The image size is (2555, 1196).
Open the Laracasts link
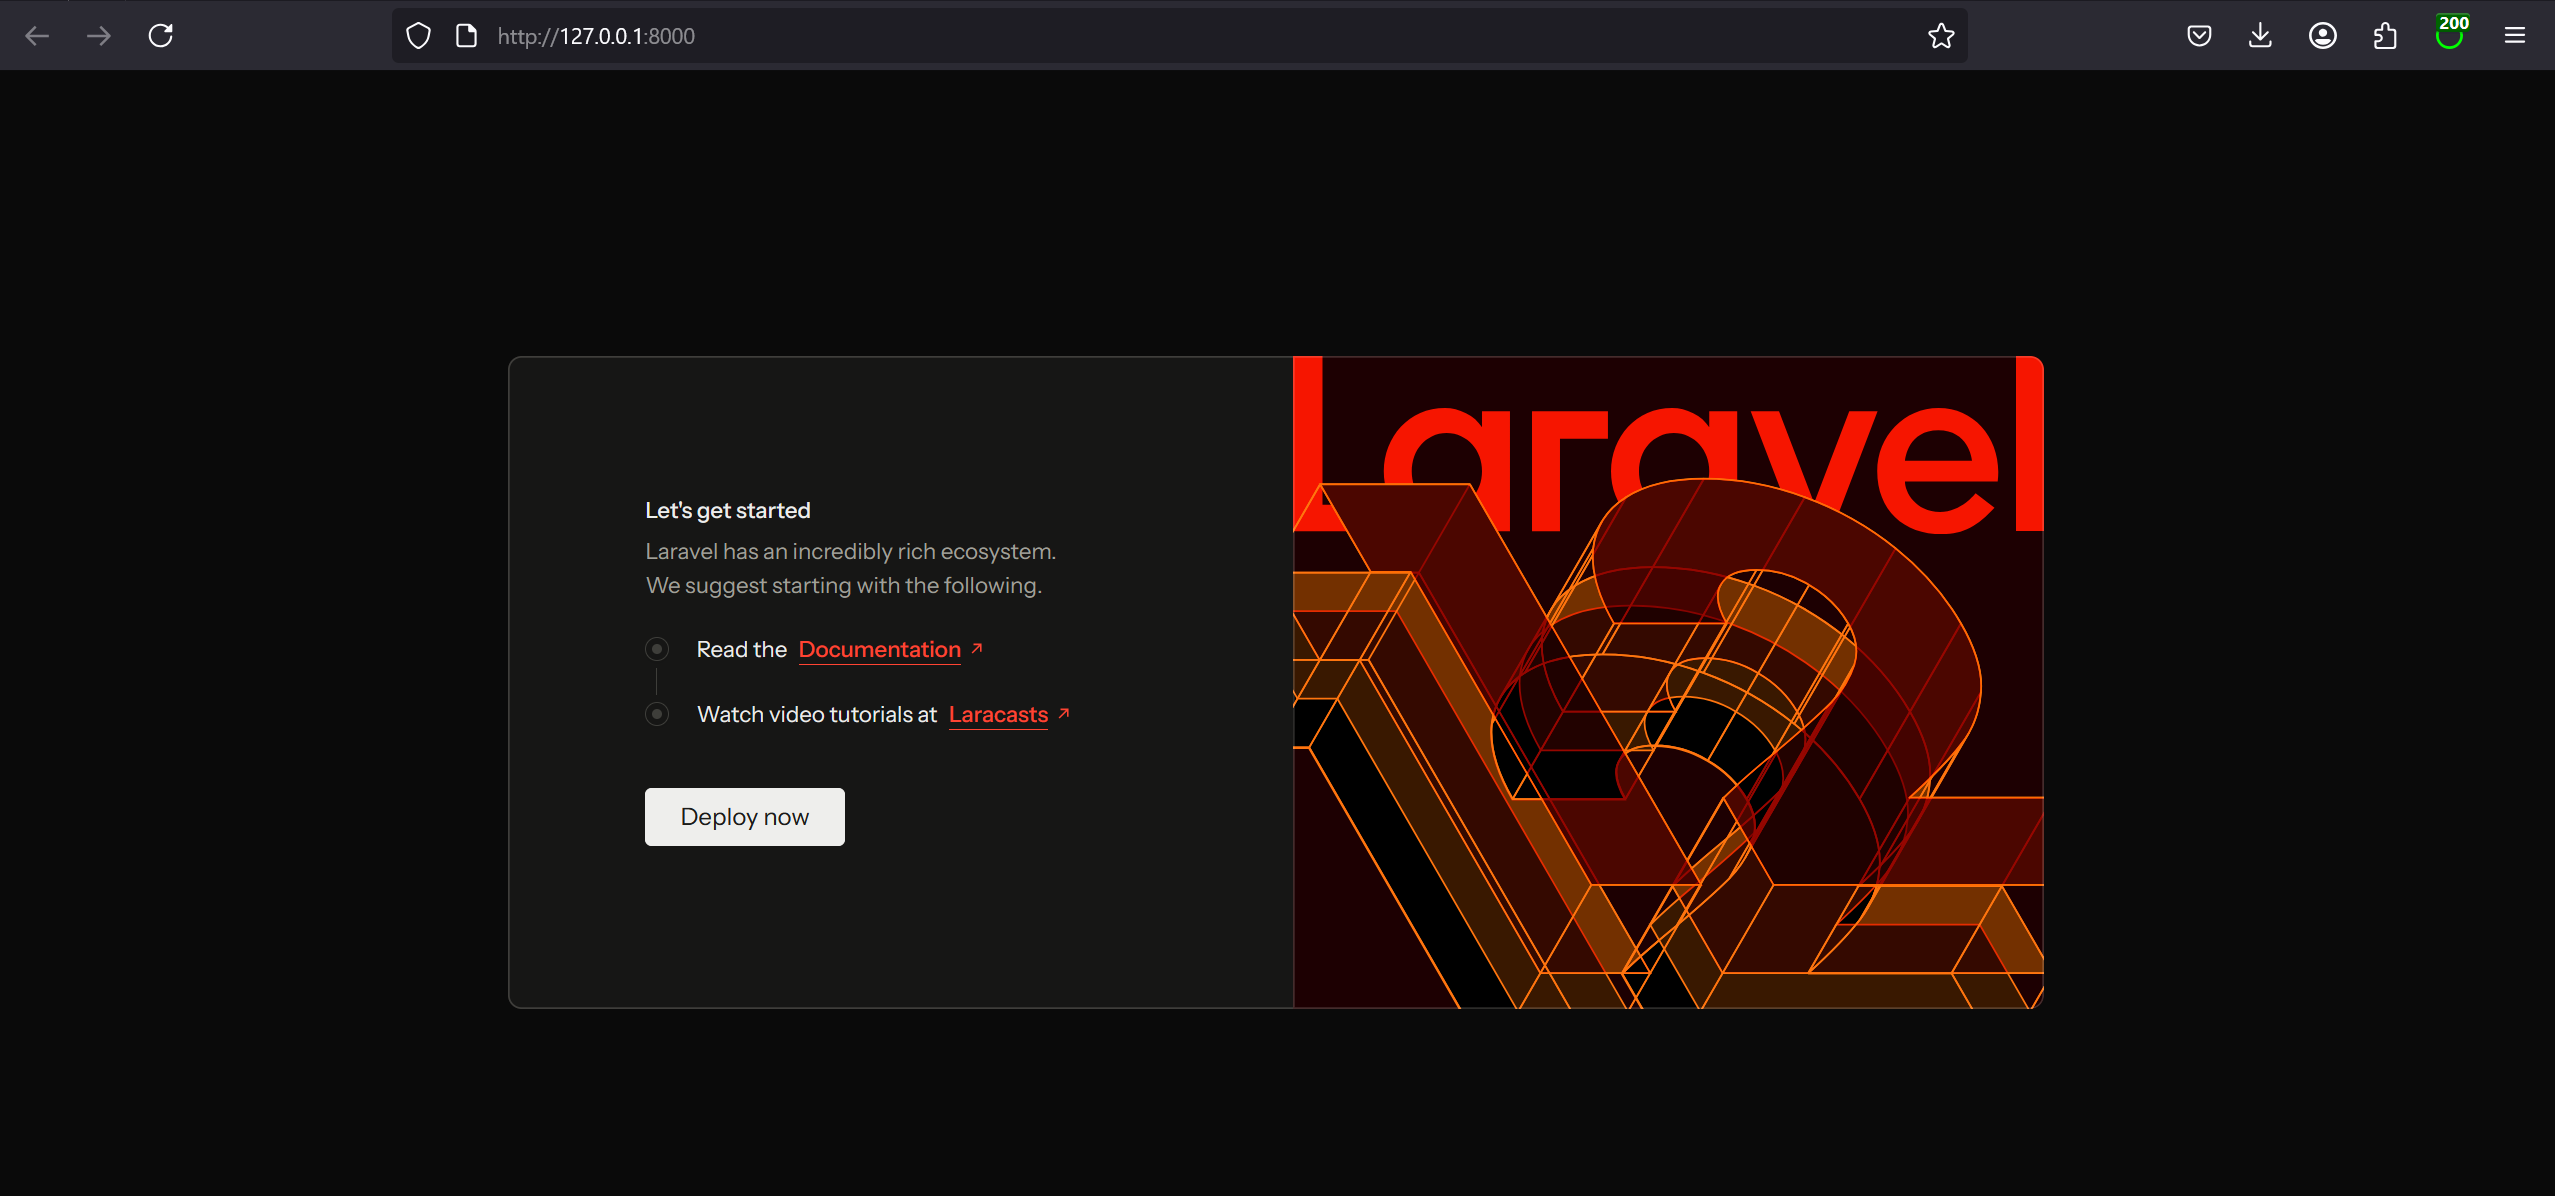click(997, 715)
